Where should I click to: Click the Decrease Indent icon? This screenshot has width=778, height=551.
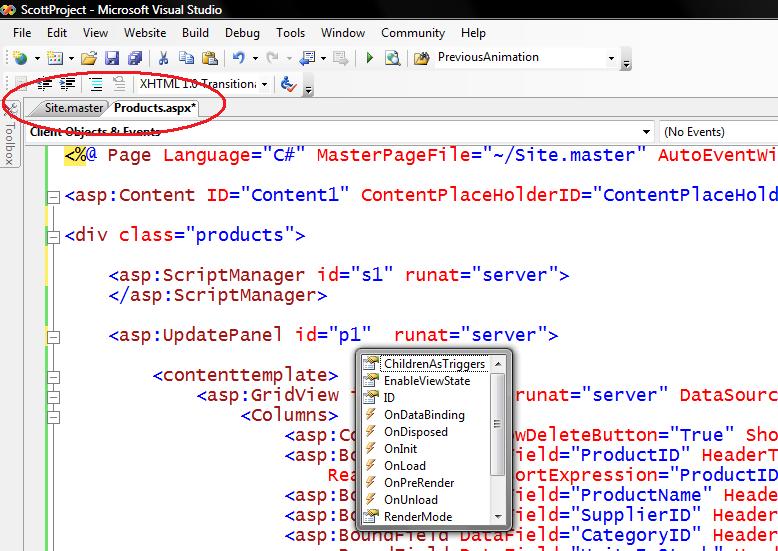[x=45, y=84]
